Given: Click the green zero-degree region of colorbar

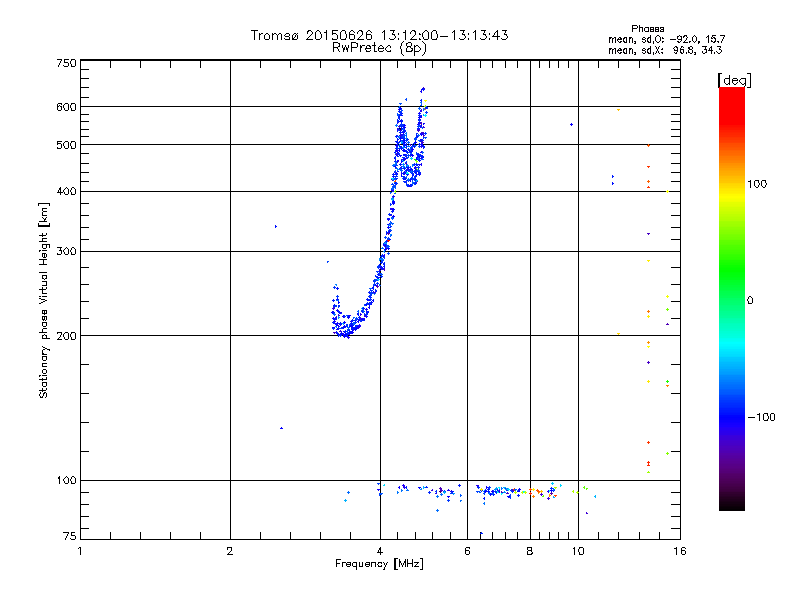Looking at the screenshot, I should coord(732,300).
